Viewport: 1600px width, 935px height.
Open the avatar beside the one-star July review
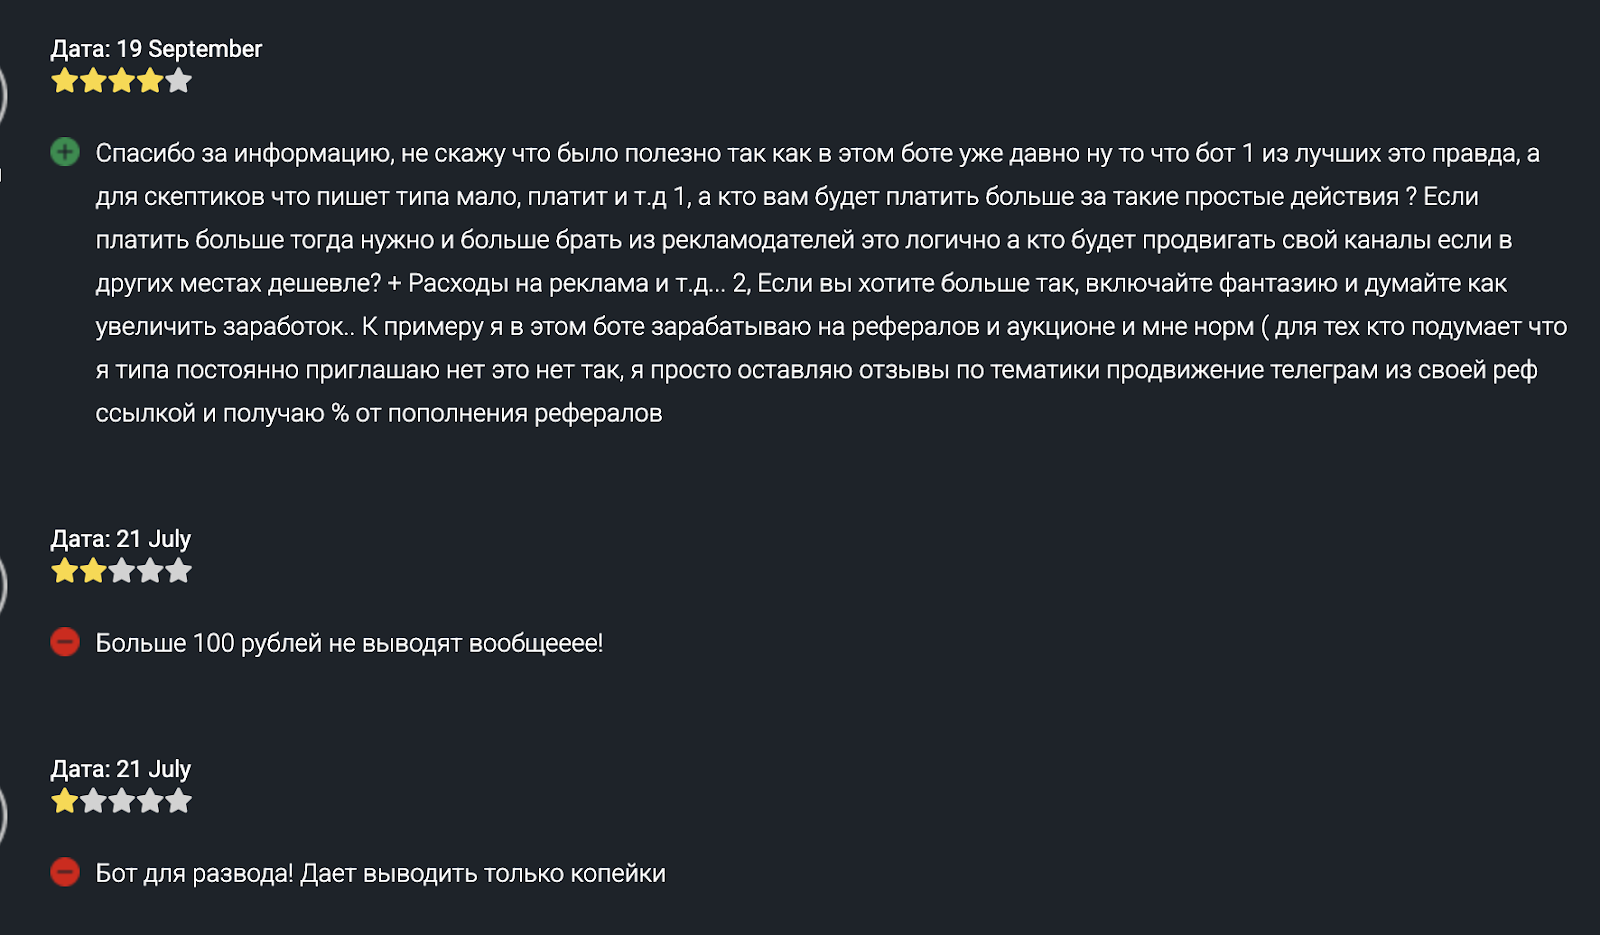3,815
